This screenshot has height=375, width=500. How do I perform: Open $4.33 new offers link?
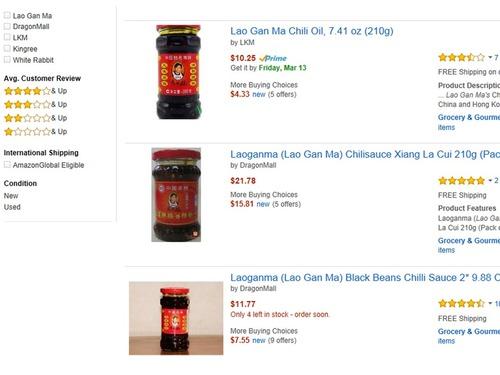pyautogui.click(x=248, y=94)
